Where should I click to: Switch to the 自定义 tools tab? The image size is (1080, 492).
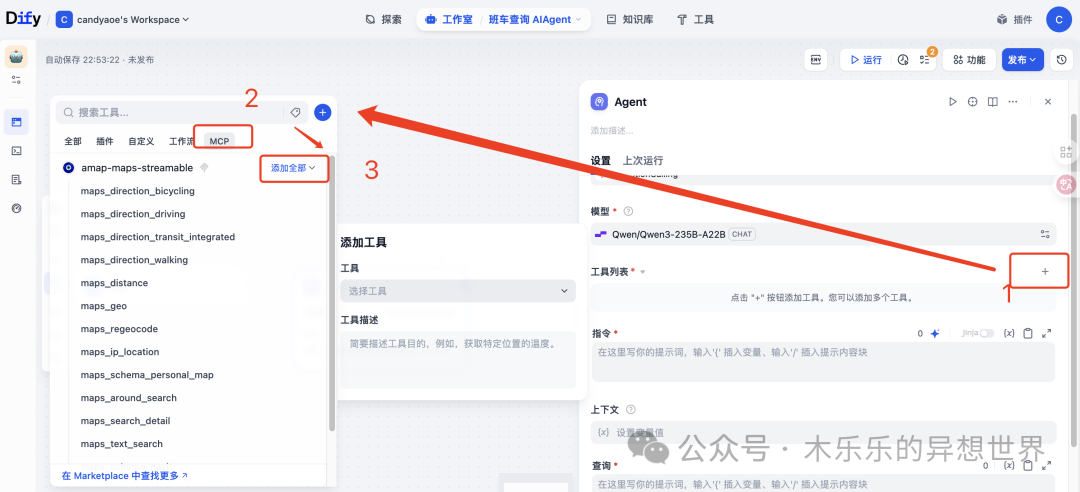141,141
